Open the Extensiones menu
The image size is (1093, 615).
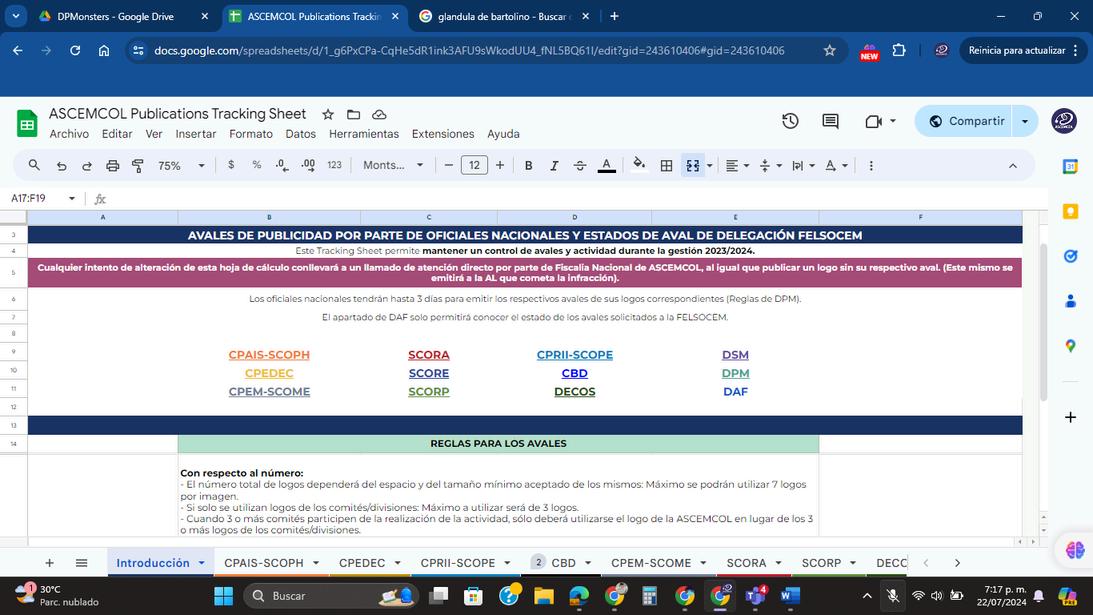tap(443, 134)
